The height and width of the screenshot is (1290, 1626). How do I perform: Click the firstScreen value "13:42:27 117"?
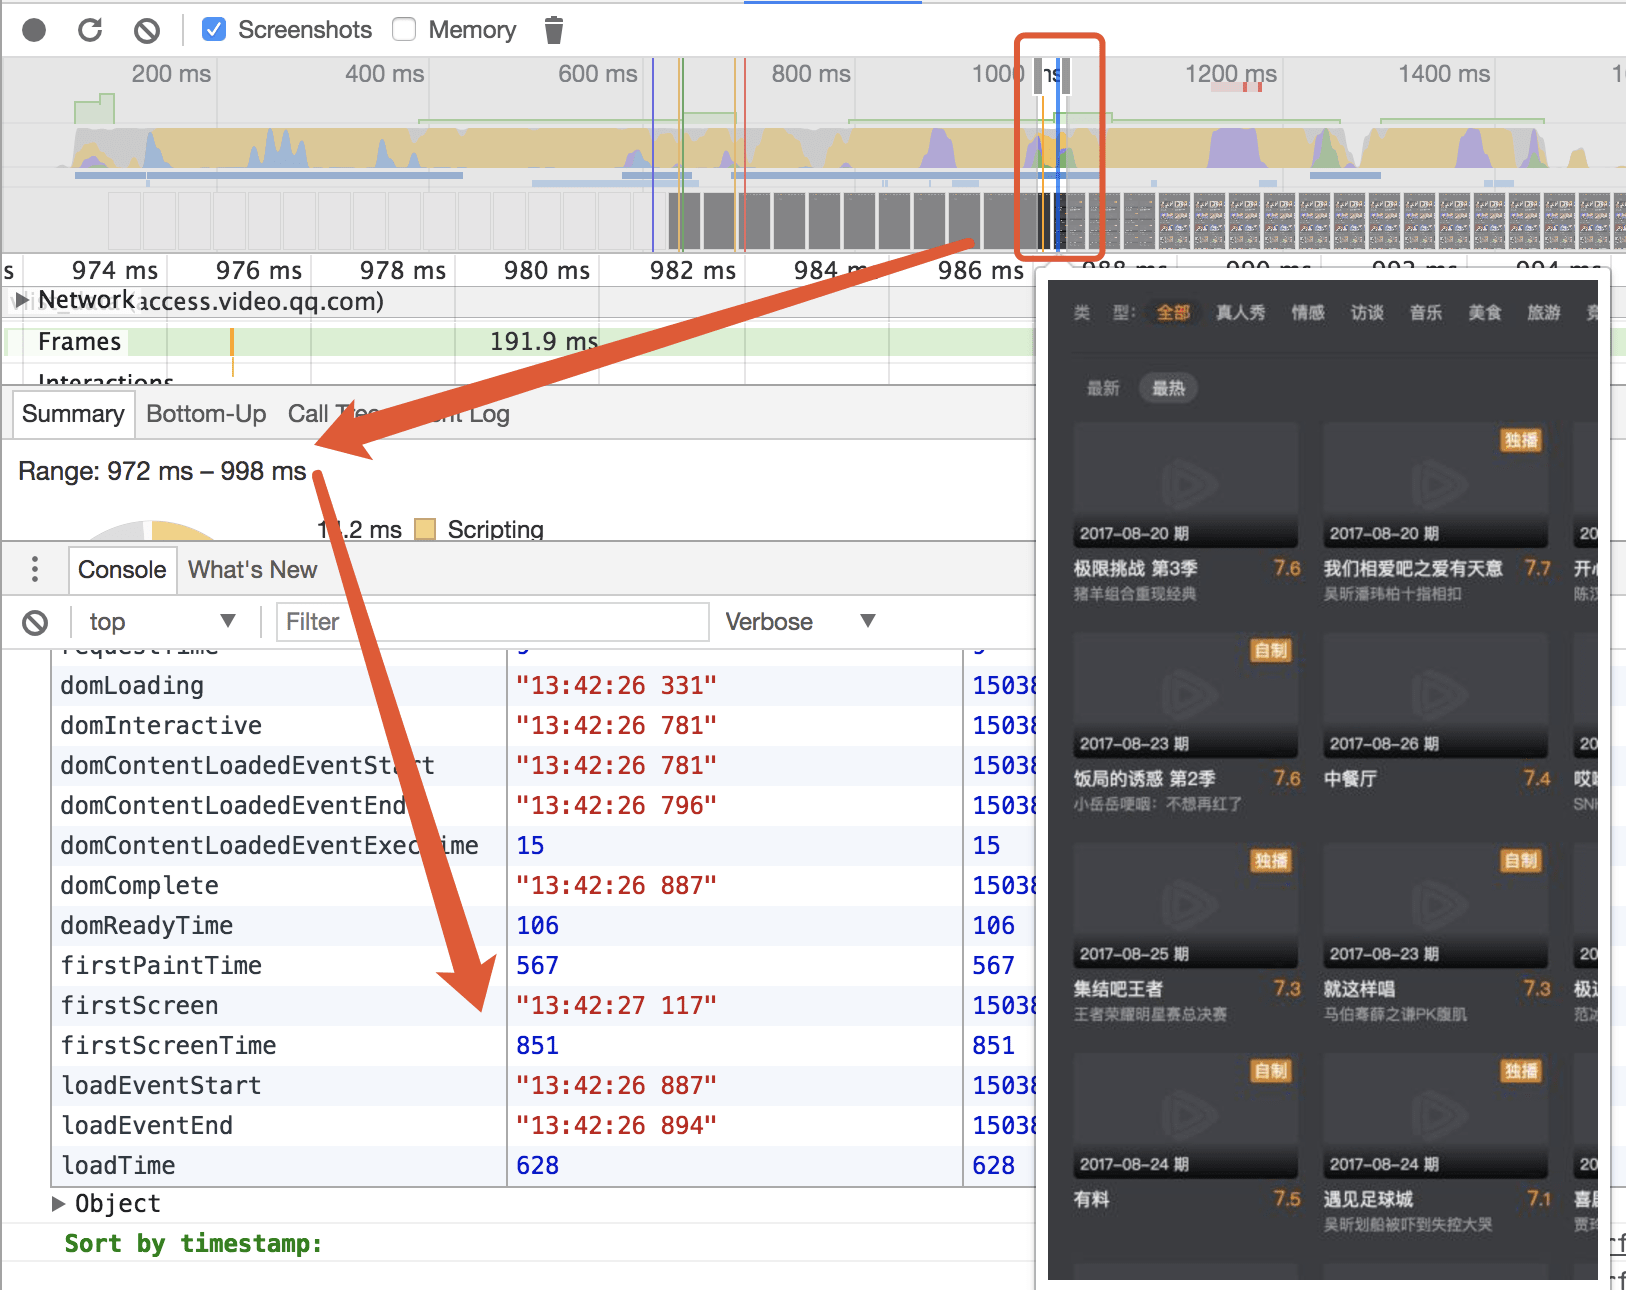coord(616,1006)
